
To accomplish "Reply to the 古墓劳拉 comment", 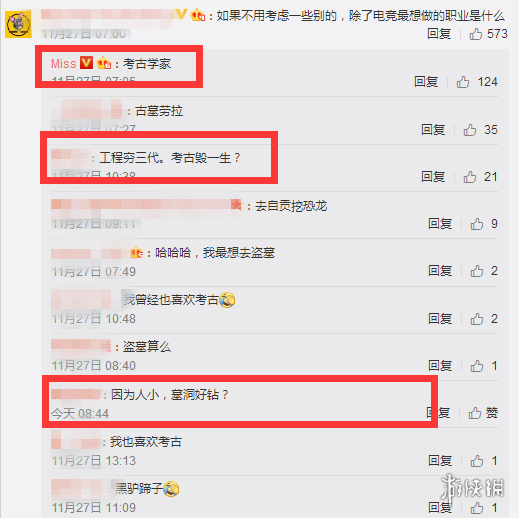I will point(433,130).
